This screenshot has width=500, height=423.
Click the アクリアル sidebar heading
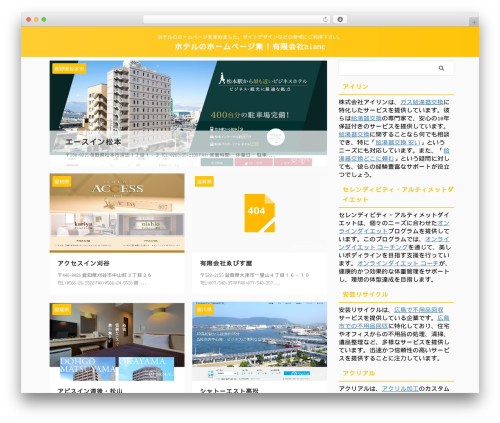359,373
